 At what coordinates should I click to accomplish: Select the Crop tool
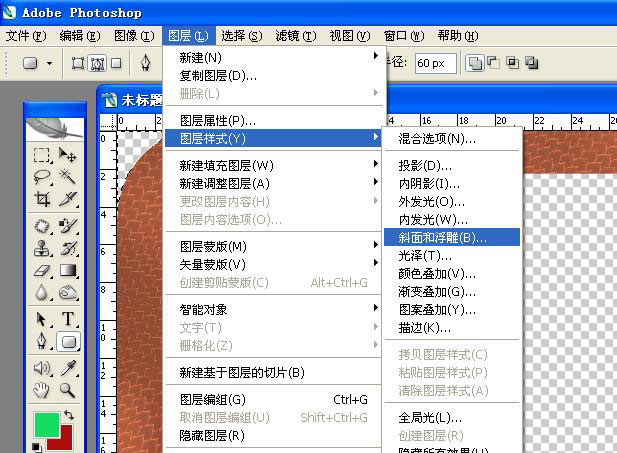42,199
